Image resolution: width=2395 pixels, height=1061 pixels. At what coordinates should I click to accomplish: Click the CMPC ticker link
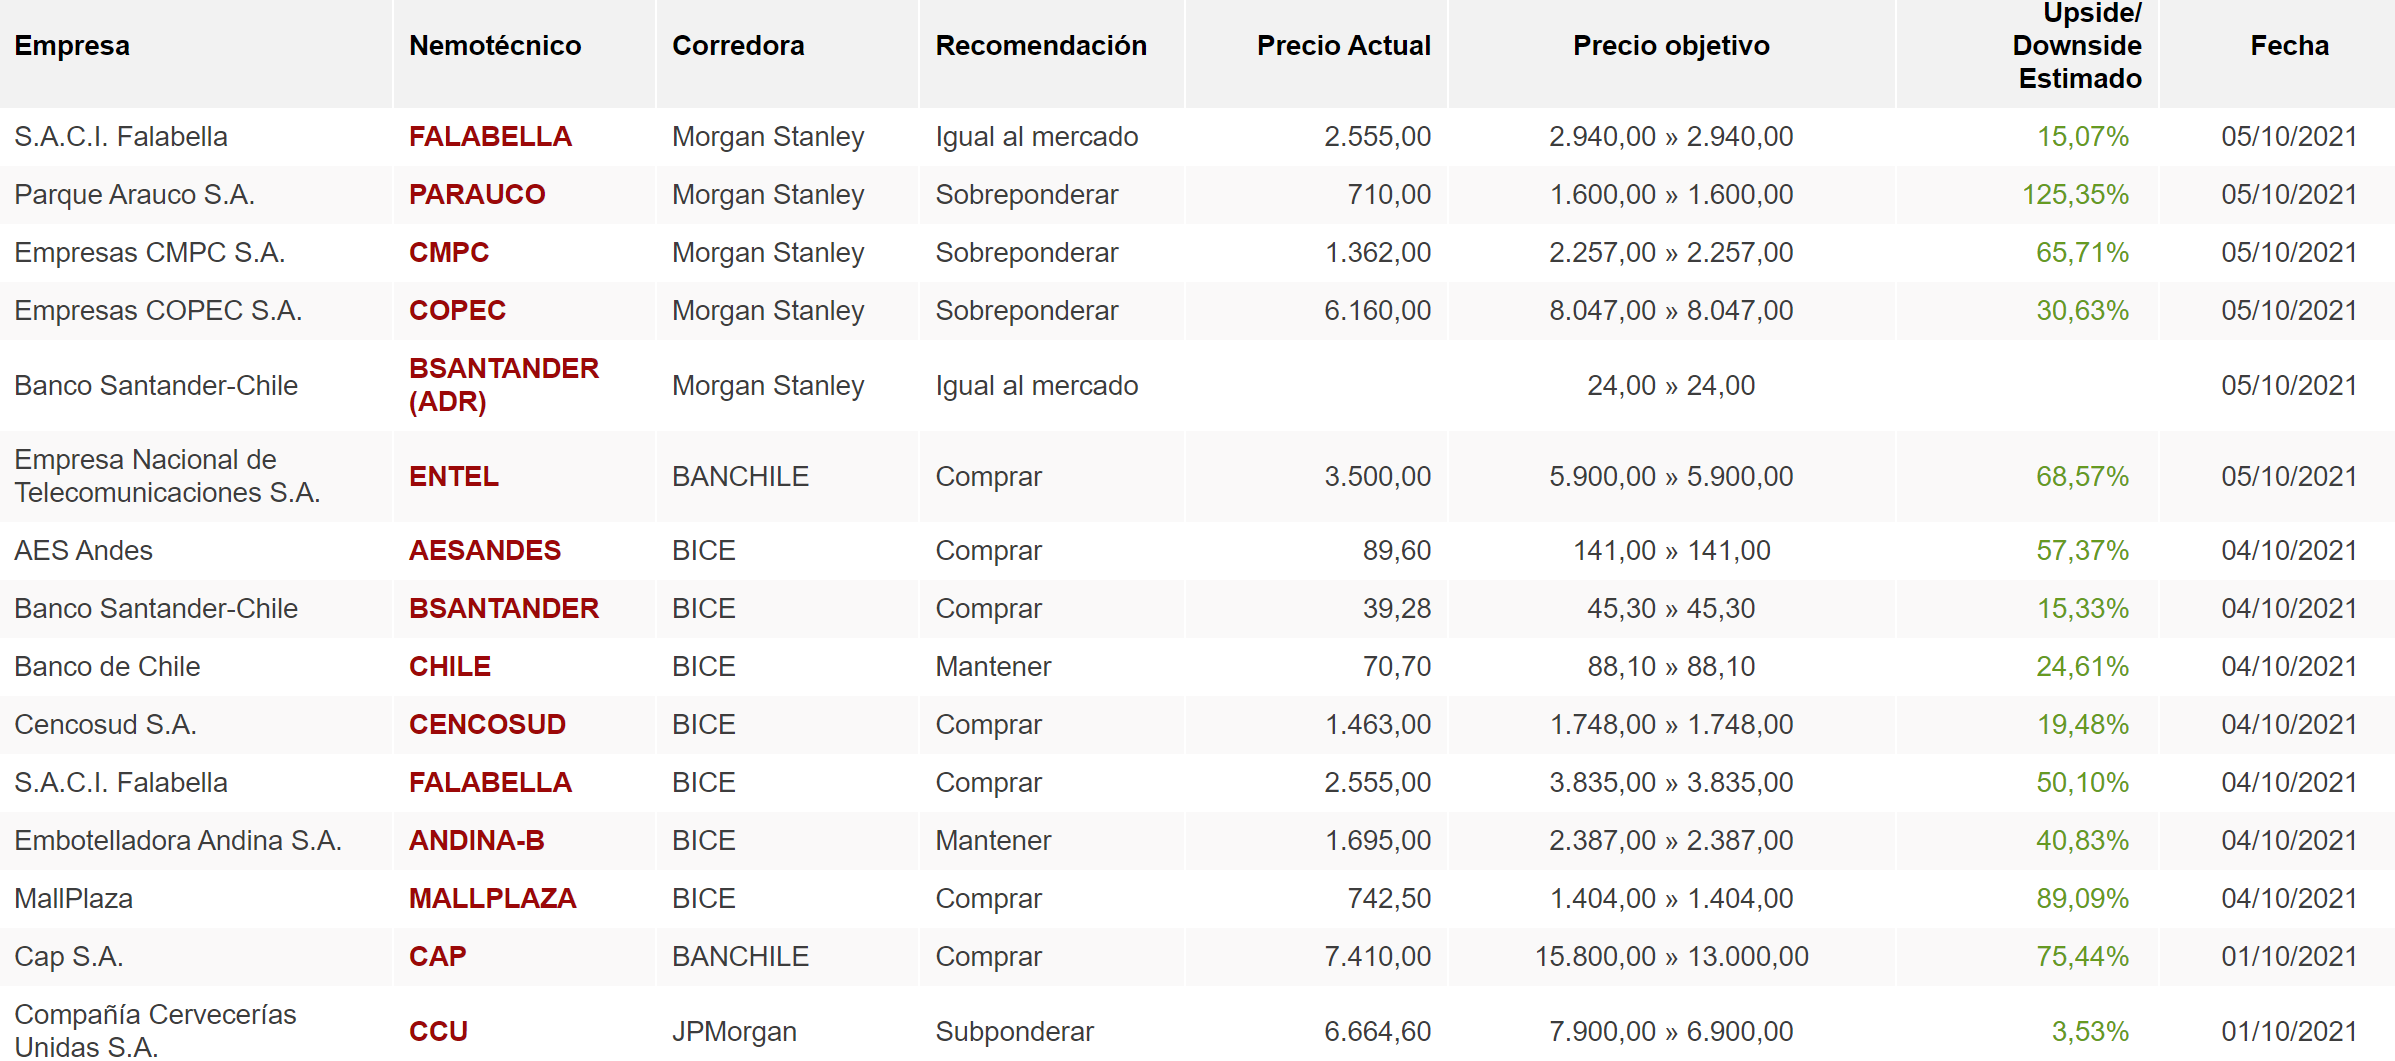point(449,252)
